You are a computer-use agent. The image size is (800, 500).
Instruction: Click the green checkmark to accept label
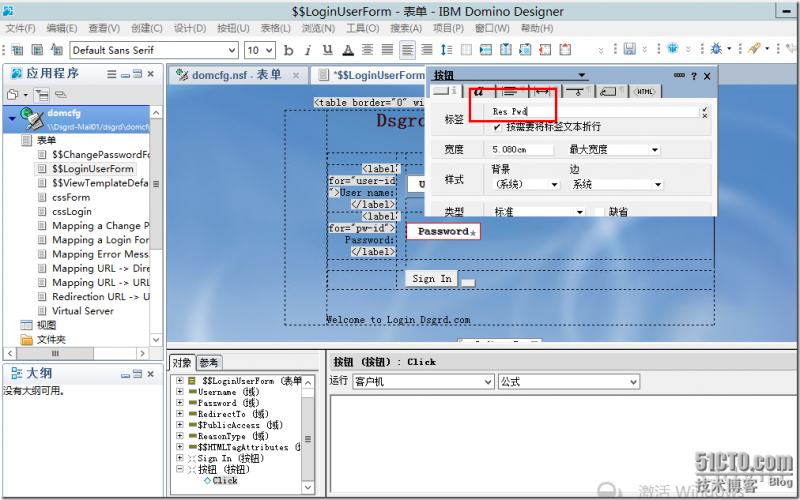click(x=705, y=109)
